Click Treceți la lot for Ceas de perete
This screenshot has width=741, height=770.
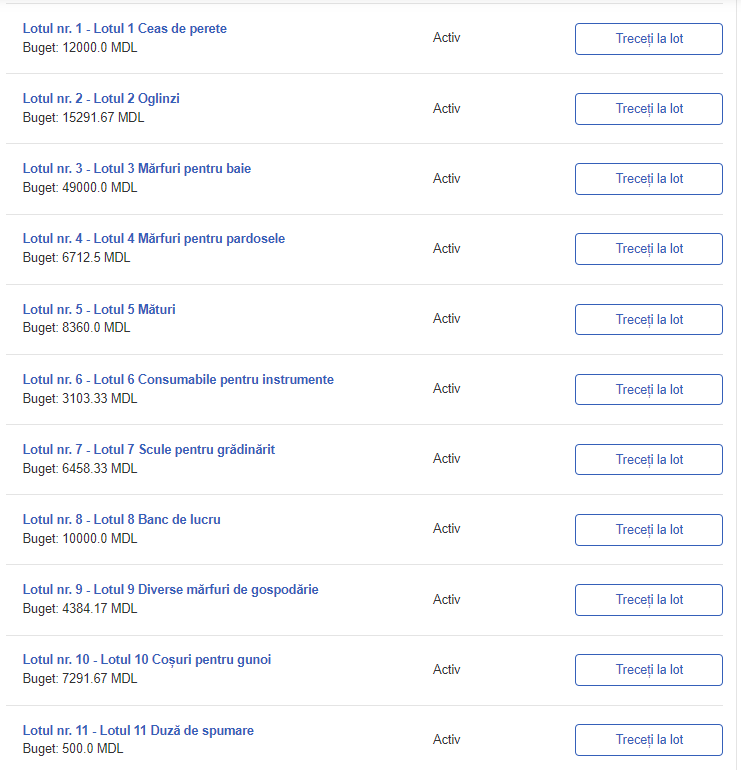[649, 39]
